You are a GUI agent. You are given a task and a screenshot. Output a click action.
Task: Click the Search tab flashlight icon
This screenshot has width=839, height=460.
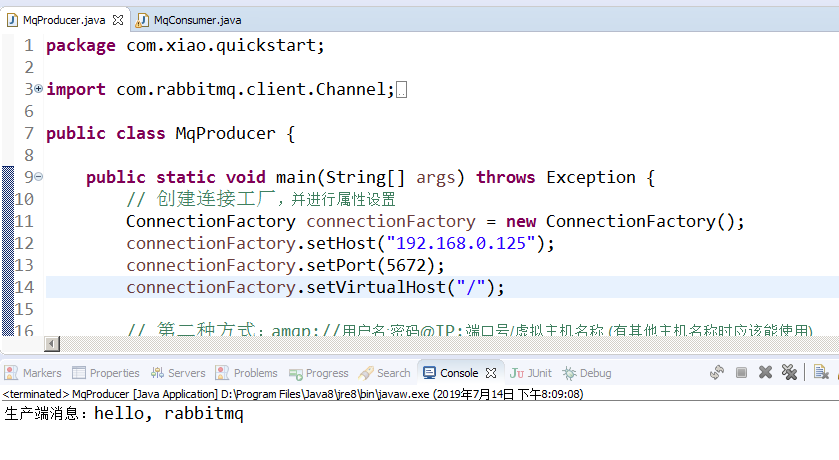click(366, 373)
